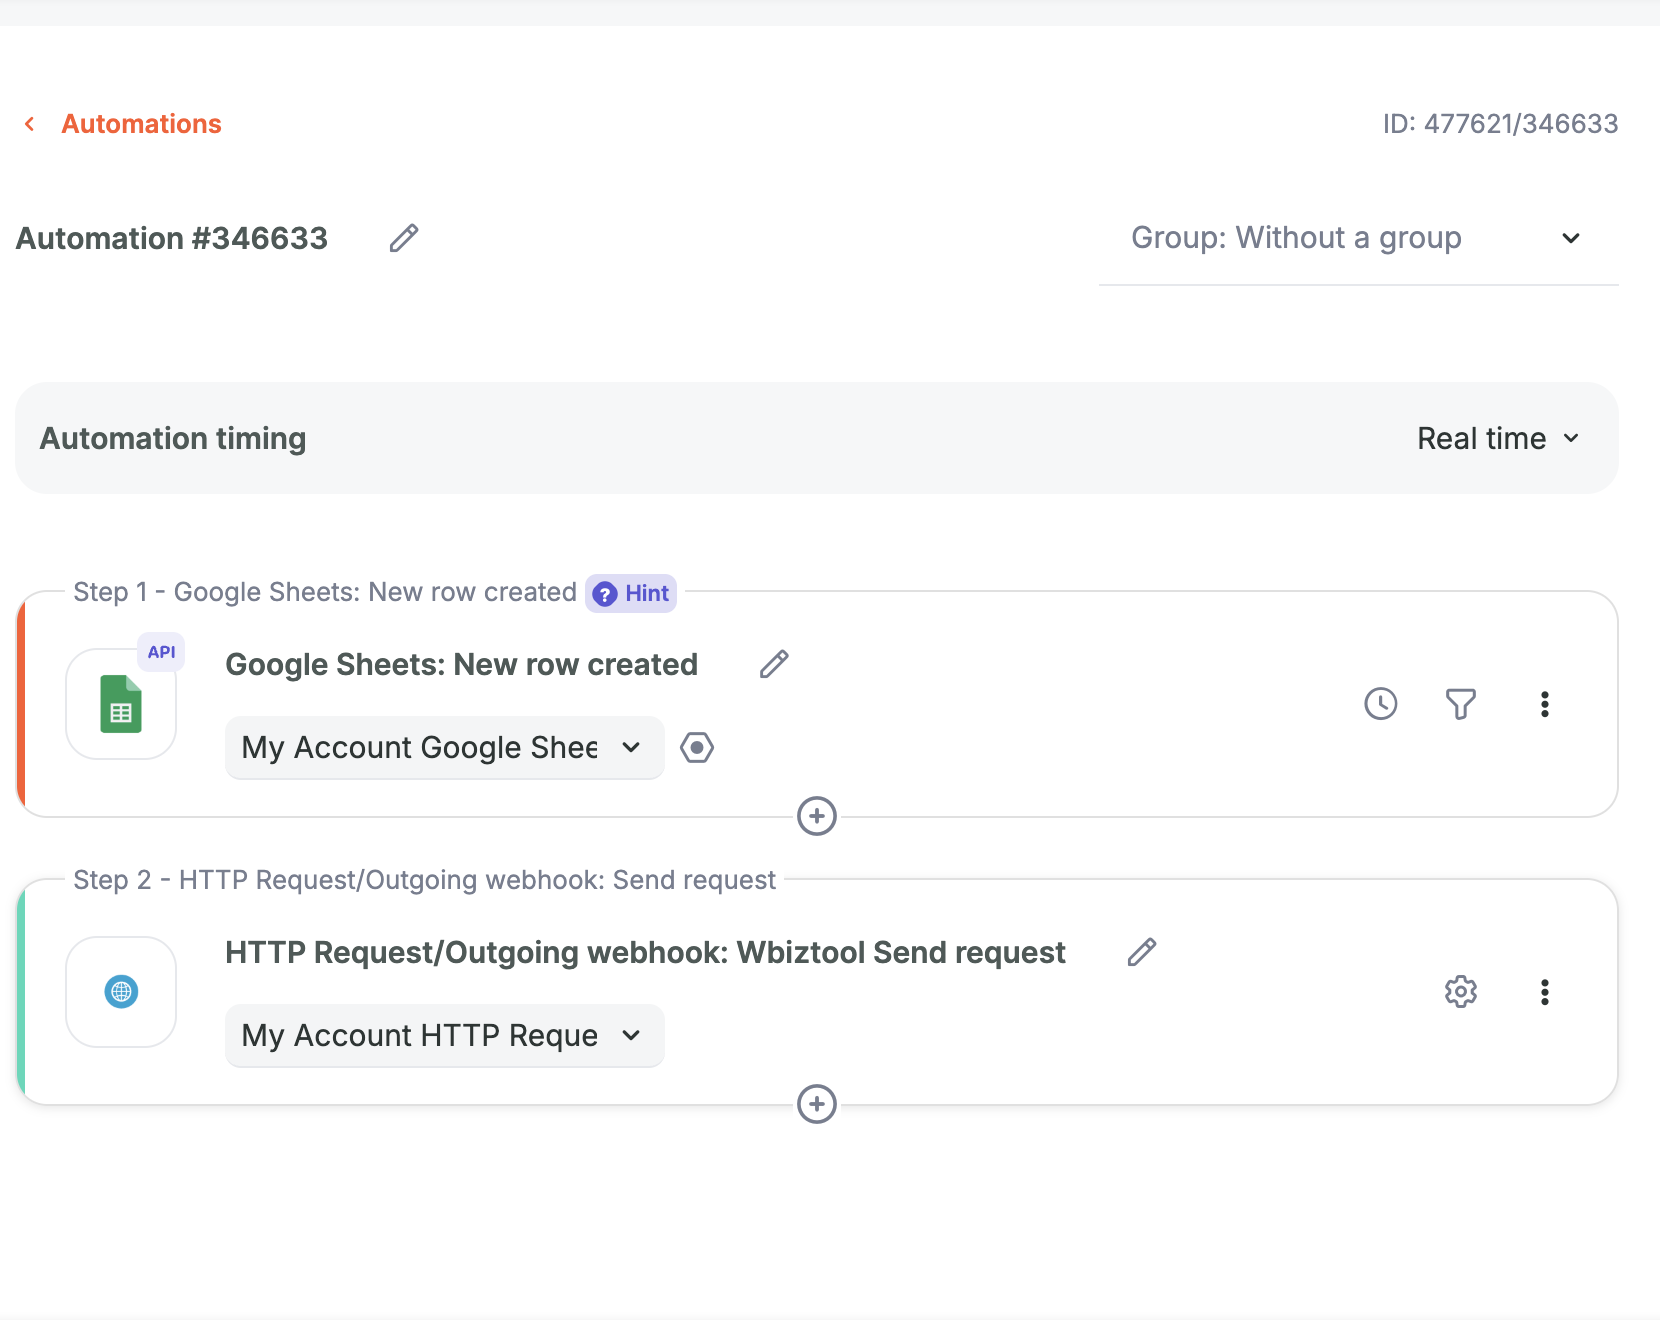The height and width of the screenshot is (1320, 1660).
Task: Open the gear settings for Step 2
Action: (x=1461, y=992)
